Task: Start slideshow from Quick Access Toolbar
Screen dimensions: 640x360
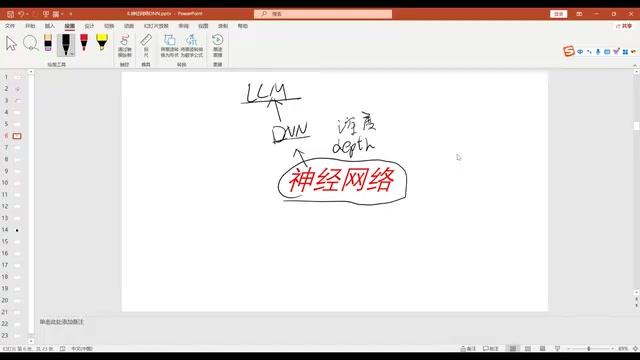Action: tap(46, 14)
